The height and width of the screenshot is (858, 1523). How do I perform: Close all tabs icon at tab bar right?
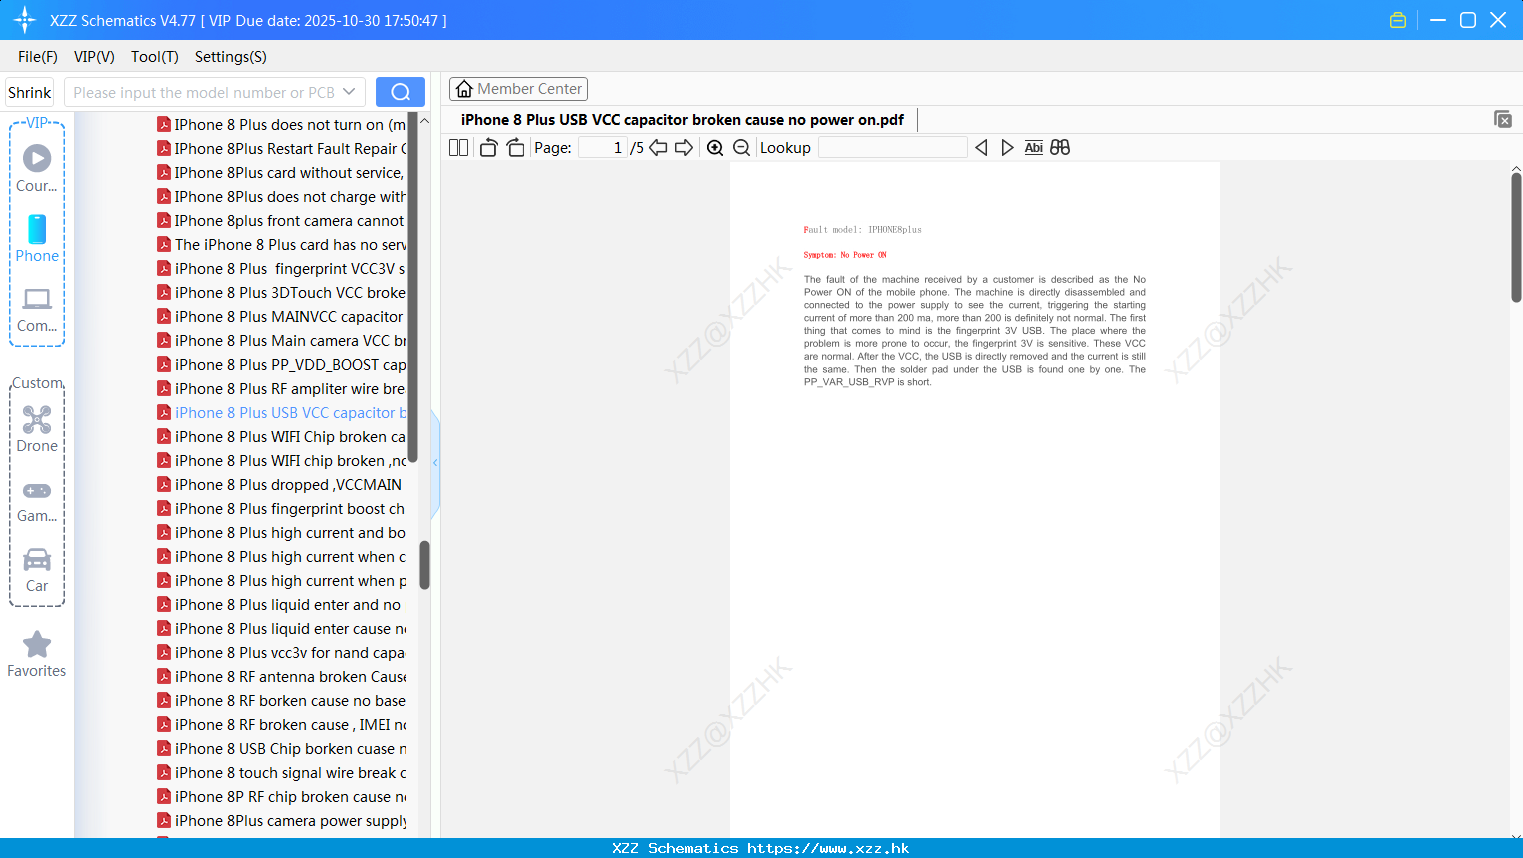pyautogui.click(x=1503, y=119)
